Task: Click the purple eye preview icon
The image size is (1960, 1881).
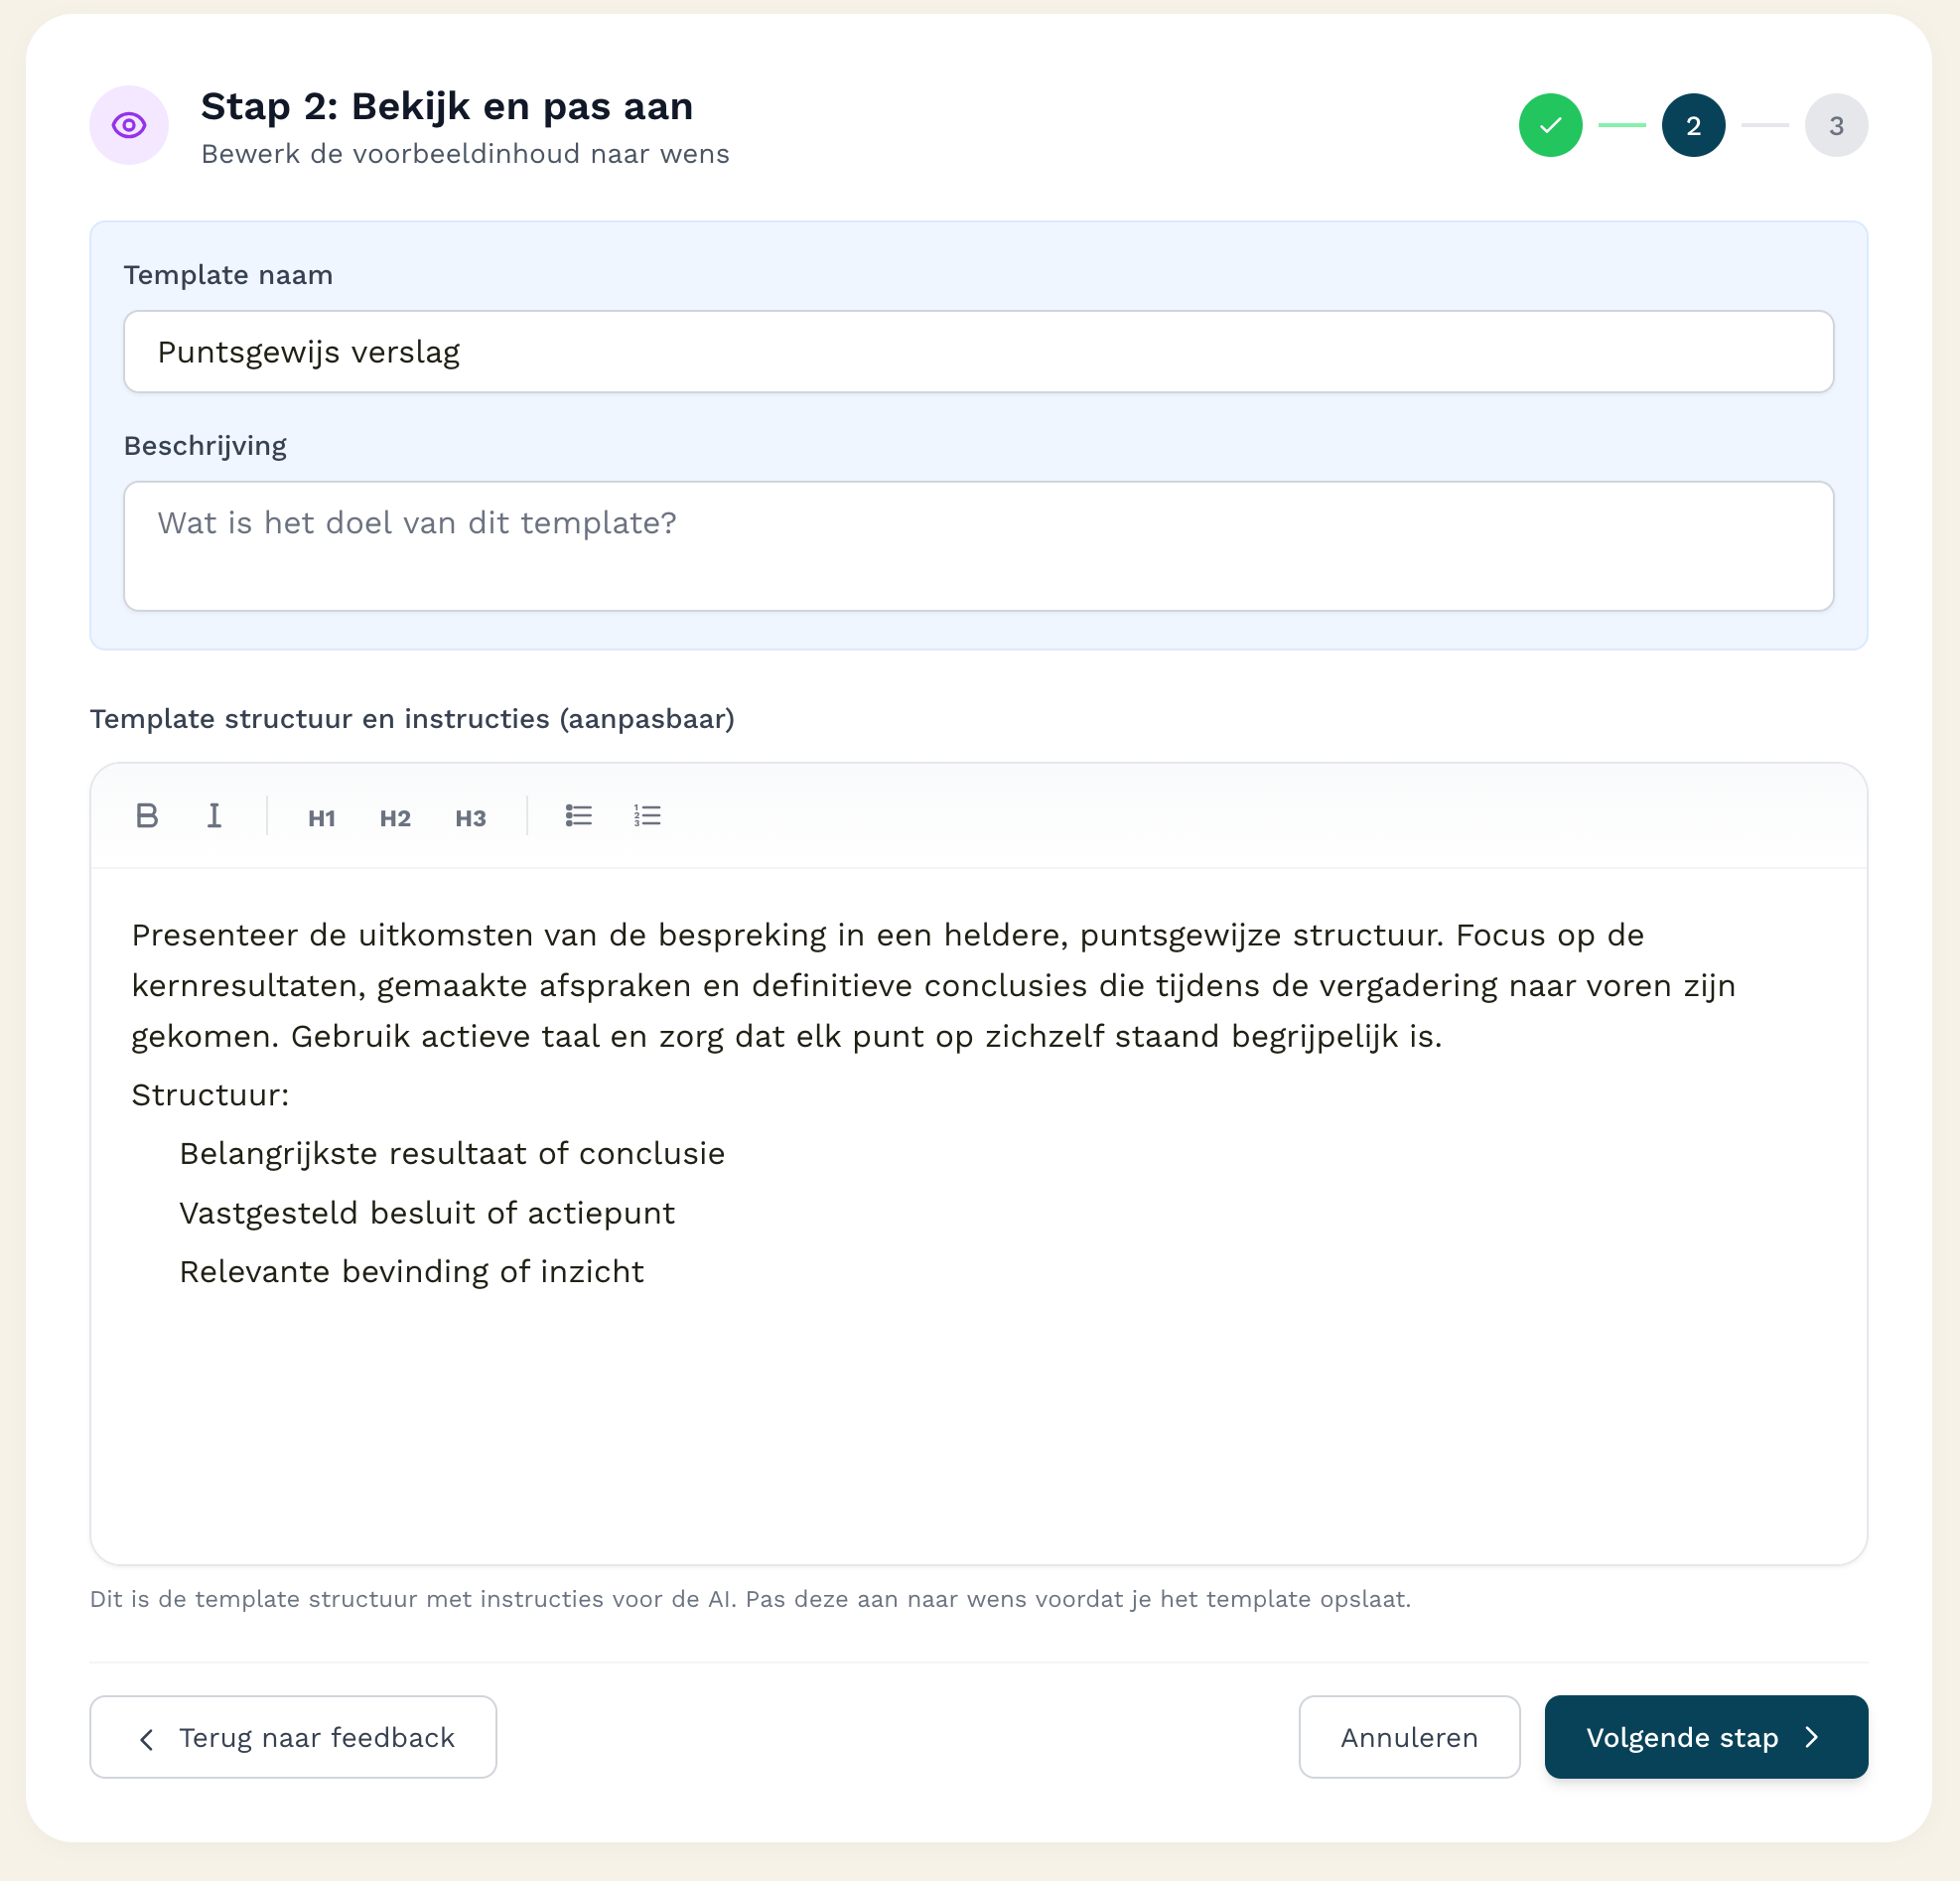Action: [x=129, y=125]
